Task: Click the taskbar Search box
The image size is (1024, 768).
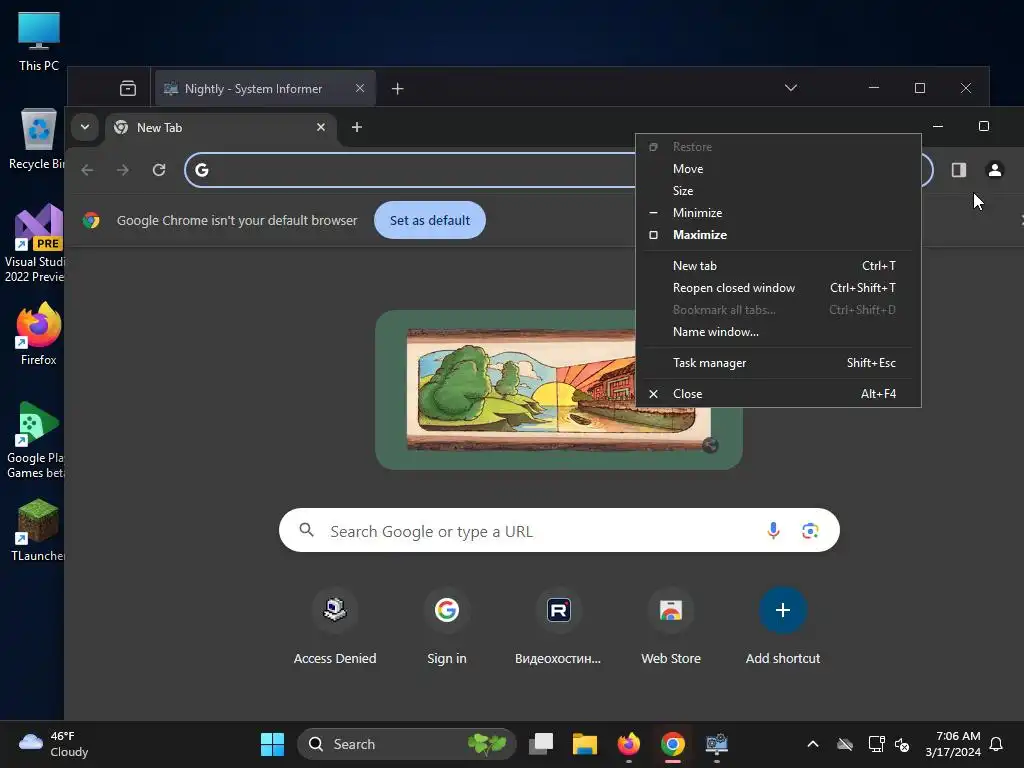Action: tap(406, 744)
